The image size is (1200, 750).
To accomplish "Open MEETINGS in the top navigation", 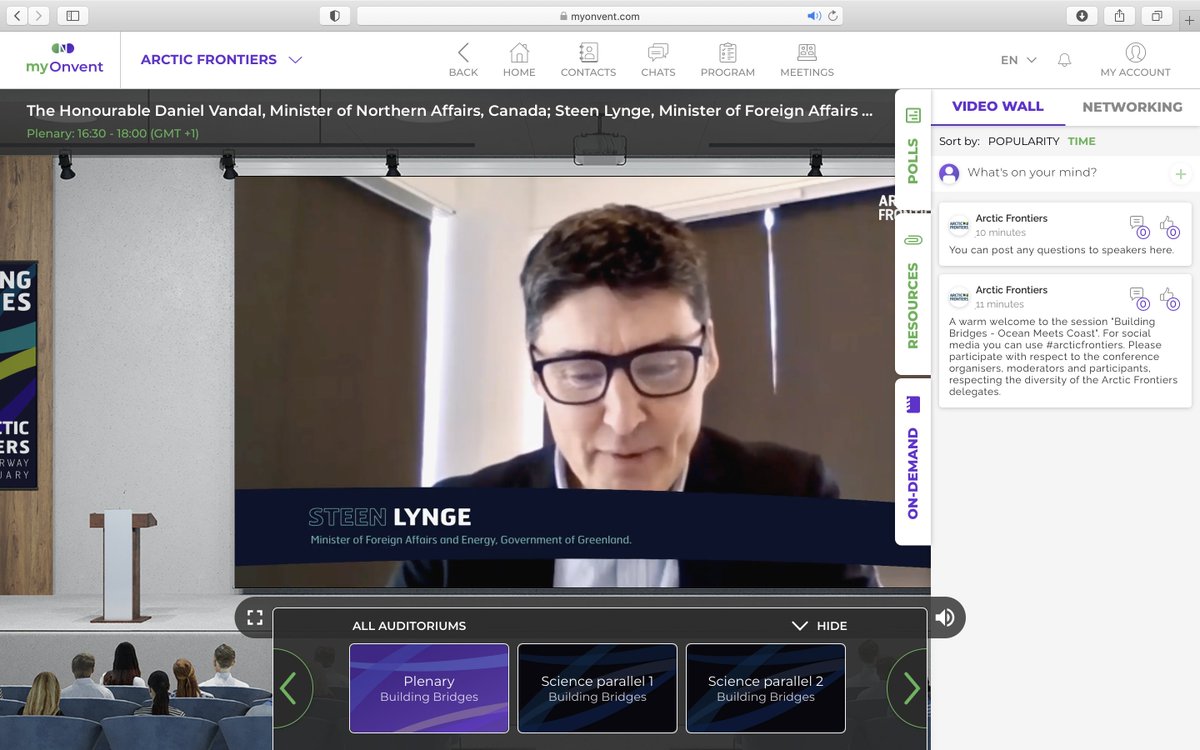I will 807,60.
